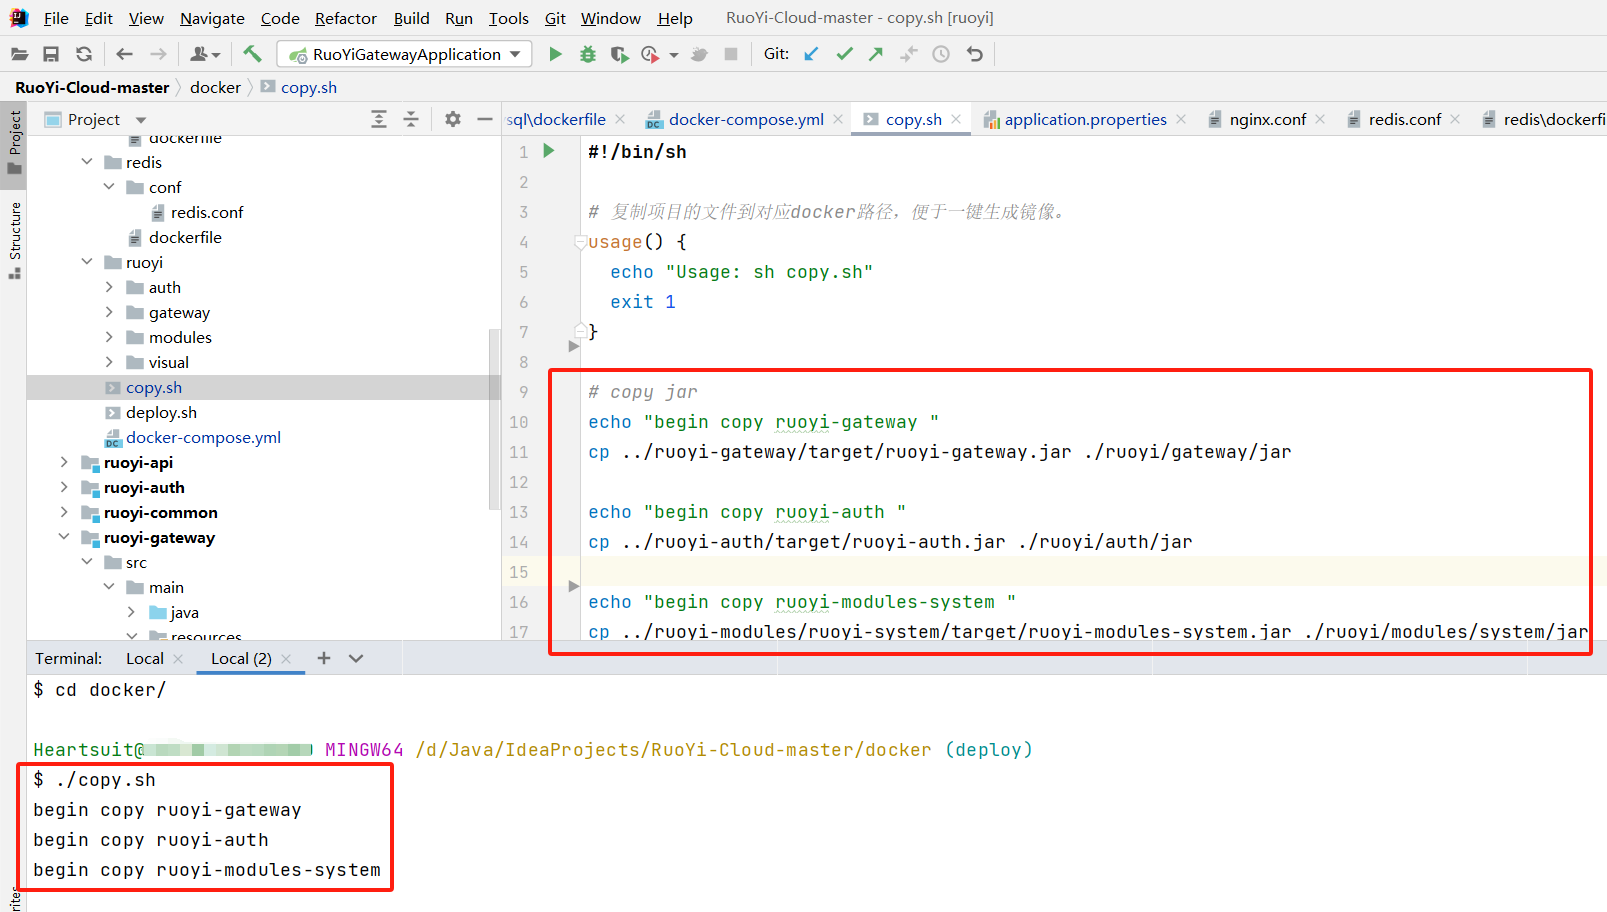Click the Git Commit checkmark icon
The image size is (1607, 912).
pos(844,54)
